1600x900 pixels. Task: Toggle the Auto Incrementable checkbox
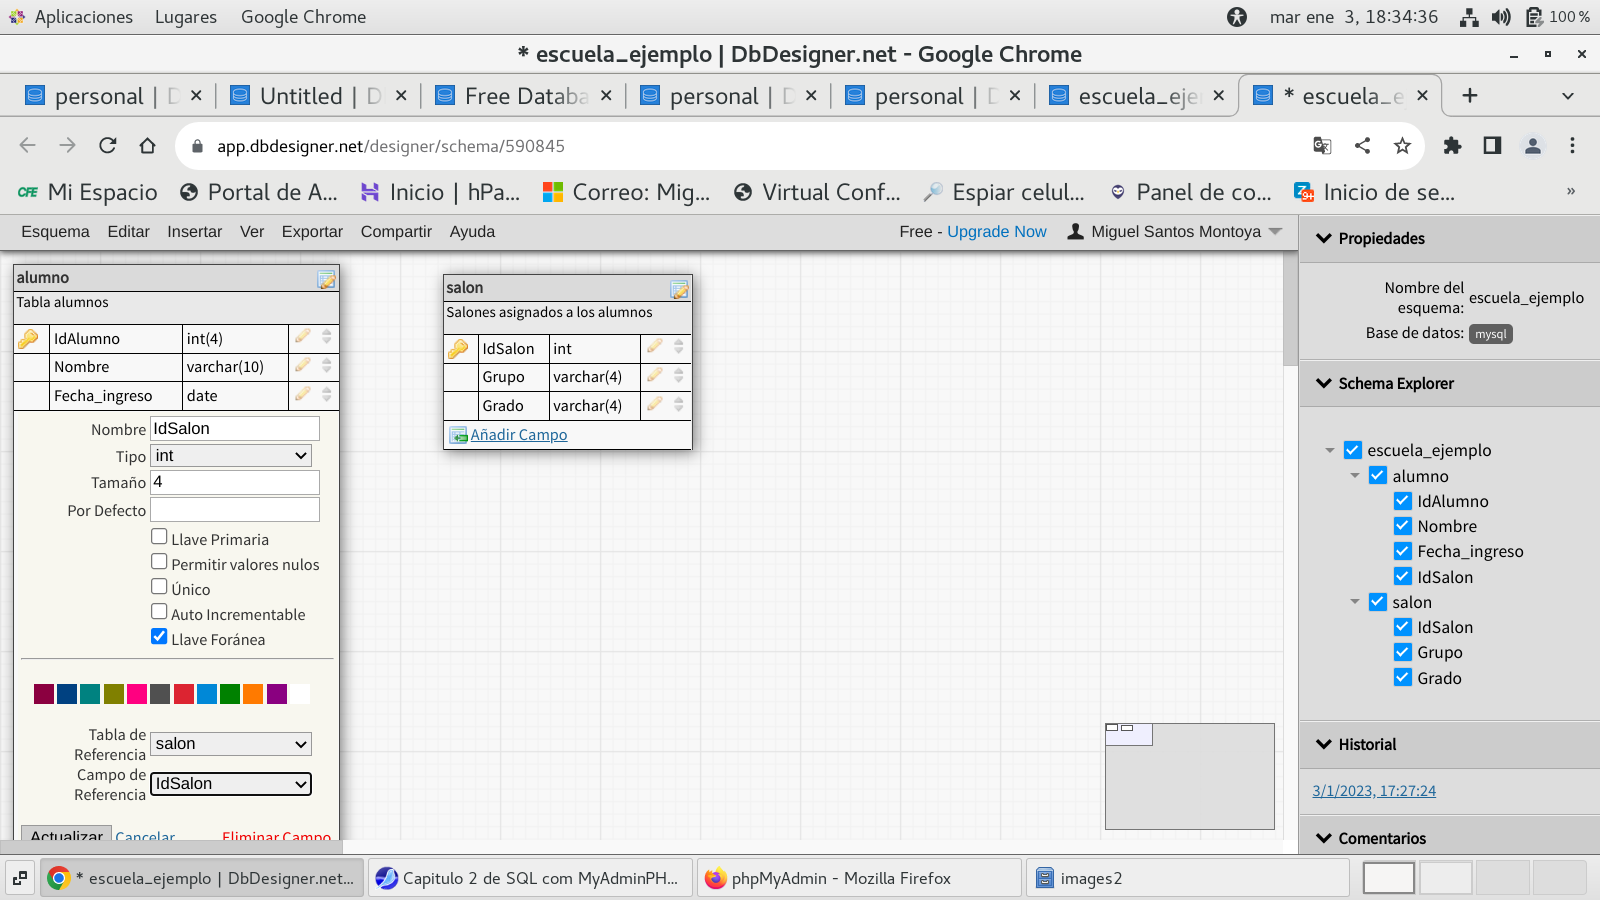[159, 612]
